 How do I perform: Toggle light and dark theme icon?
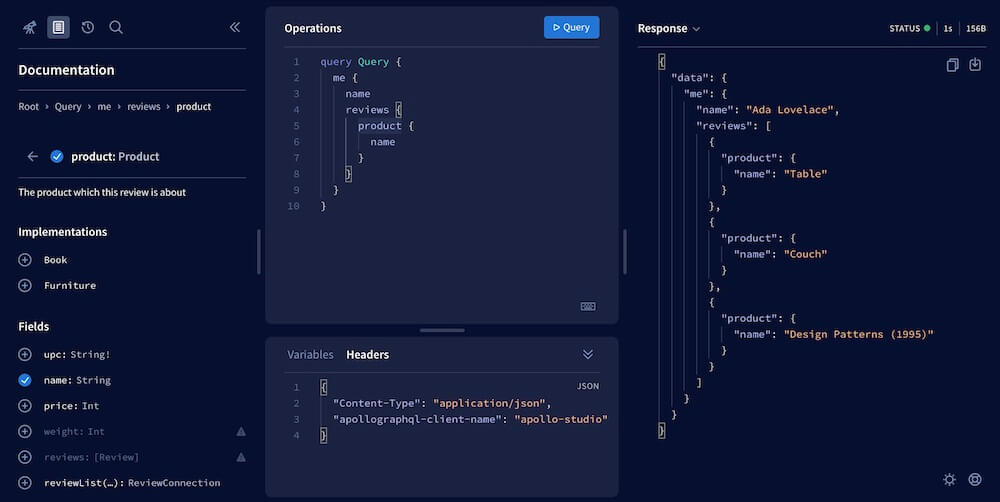(949, 479)
